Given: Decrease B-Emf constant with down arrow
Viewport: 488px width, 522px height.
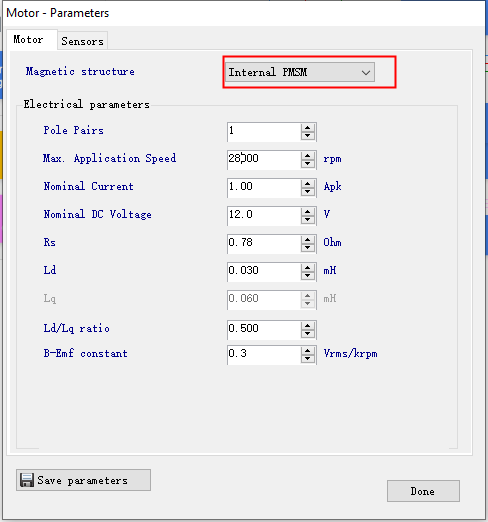Looking at the screenshot, I should tap(308, 359).
